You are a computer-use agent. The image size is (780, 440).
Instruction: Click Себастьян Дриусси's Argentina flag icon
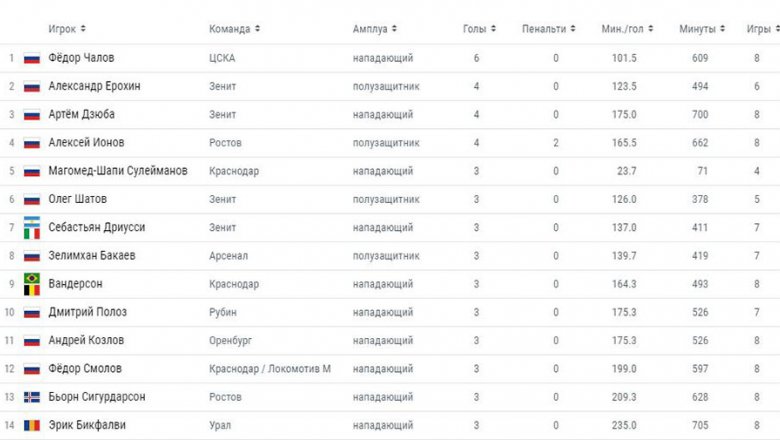click(32, 221)
